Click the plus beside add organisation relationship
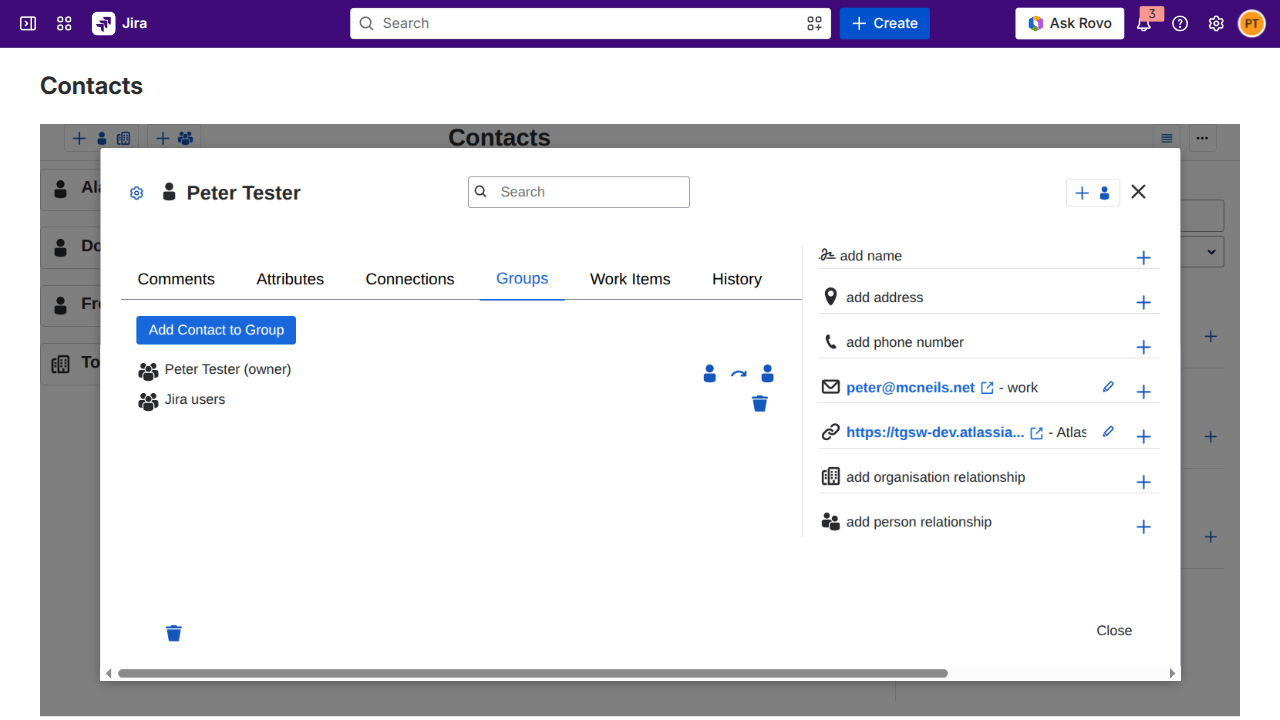Viewport: 1280px width, 720px height. coord(1144,482)
